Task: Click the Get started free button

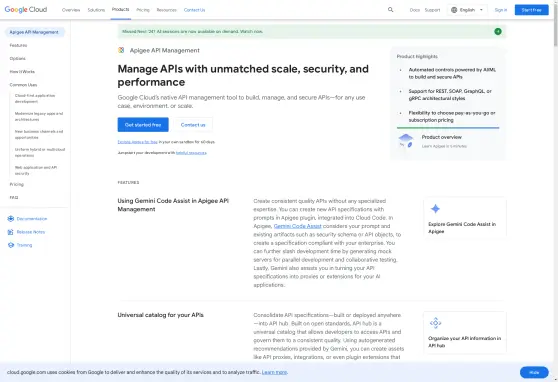Action: pyautogui.click(x=143, y=125)
